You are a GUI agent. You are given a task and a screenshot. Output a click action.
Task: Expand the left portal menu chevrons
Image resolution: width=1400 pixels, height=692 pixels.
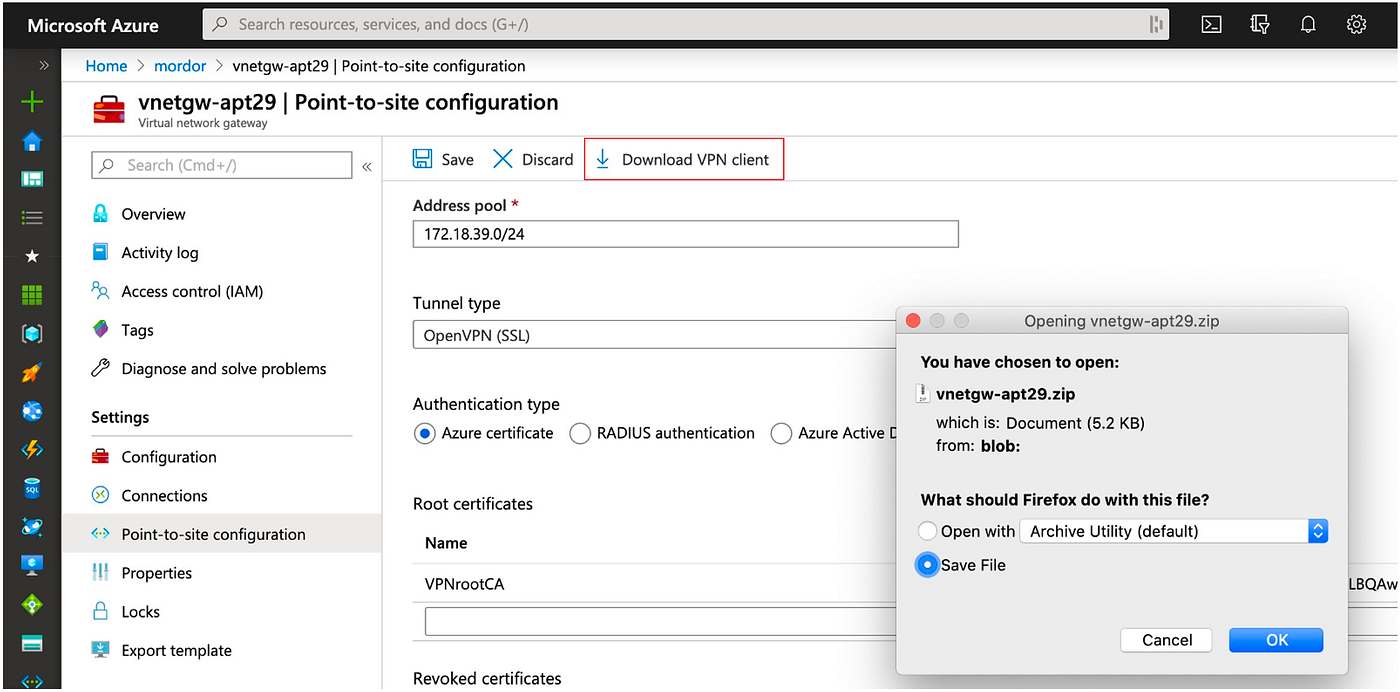44,65
